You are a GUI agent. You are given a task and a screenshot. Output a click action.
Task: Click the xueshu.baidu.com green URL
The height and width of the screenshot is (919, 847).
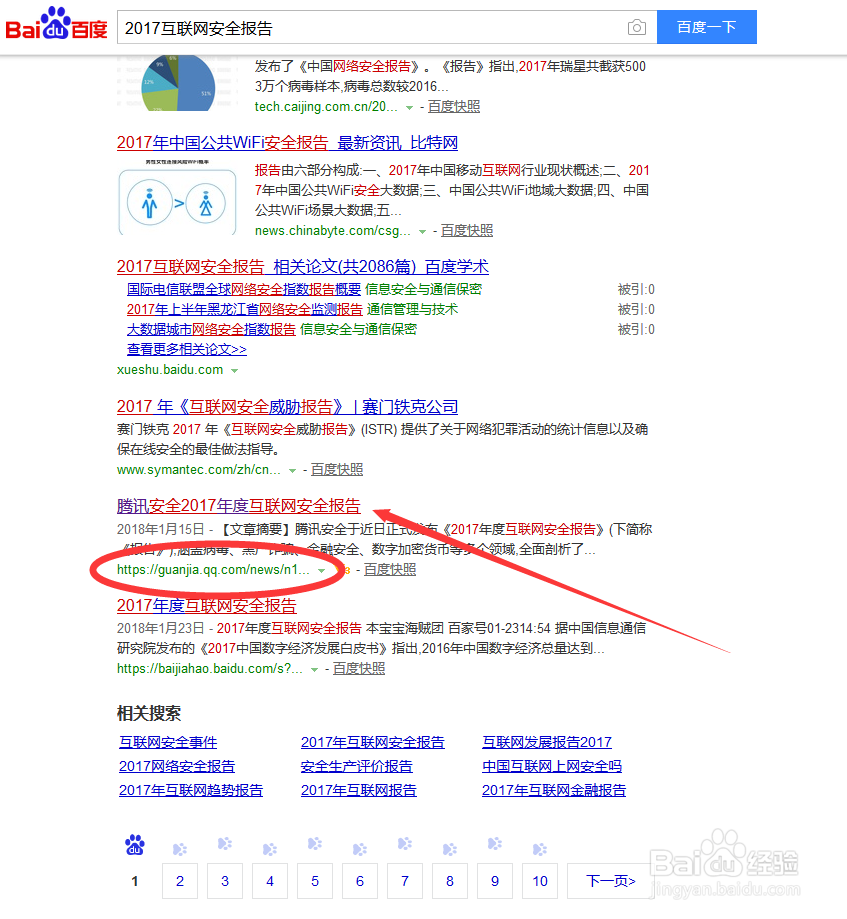point(170,370)
